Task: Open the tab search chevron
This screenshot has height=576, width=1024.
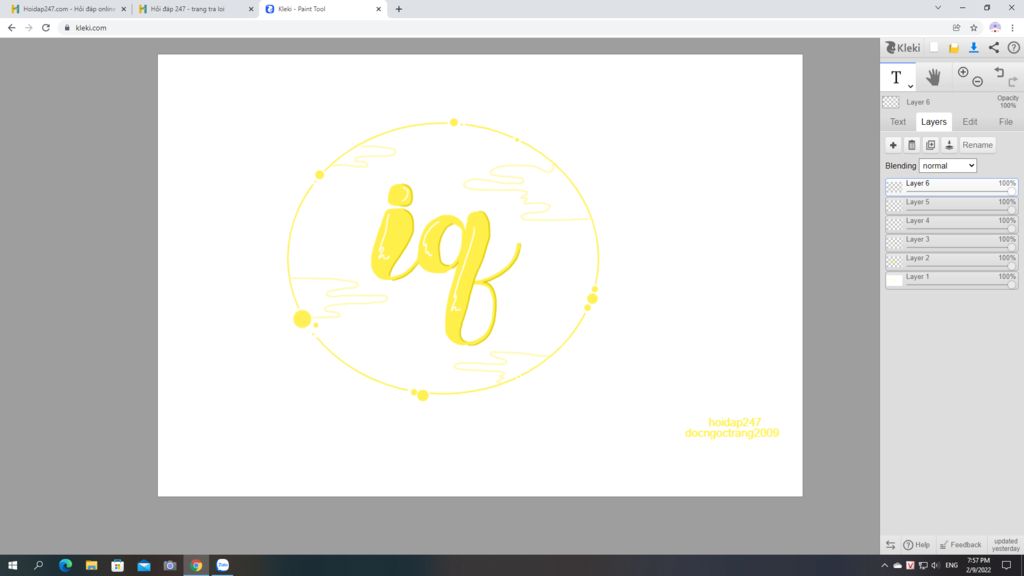Action: point(938,8)
